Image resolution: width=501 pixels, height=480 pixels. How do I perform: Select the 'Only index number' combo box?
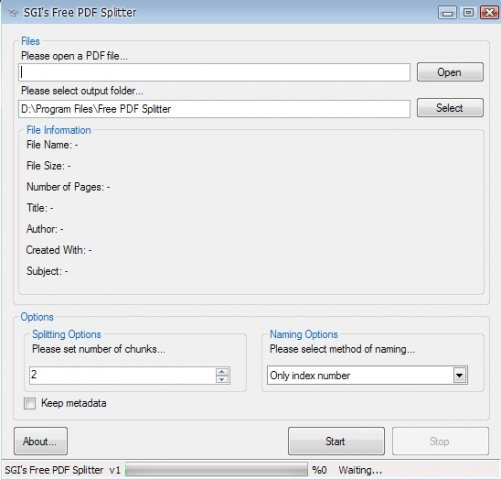367,375
